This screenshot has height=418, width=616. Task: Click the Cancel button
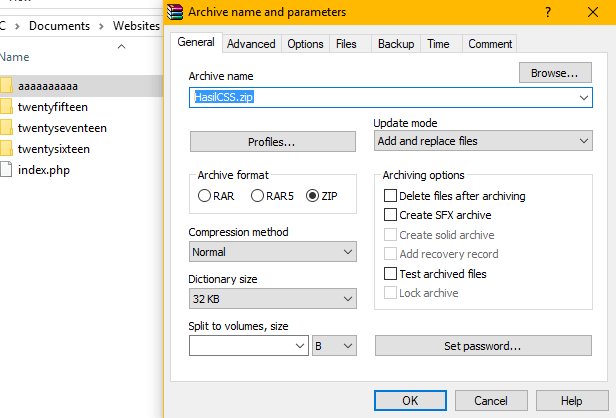coord(491,400)
